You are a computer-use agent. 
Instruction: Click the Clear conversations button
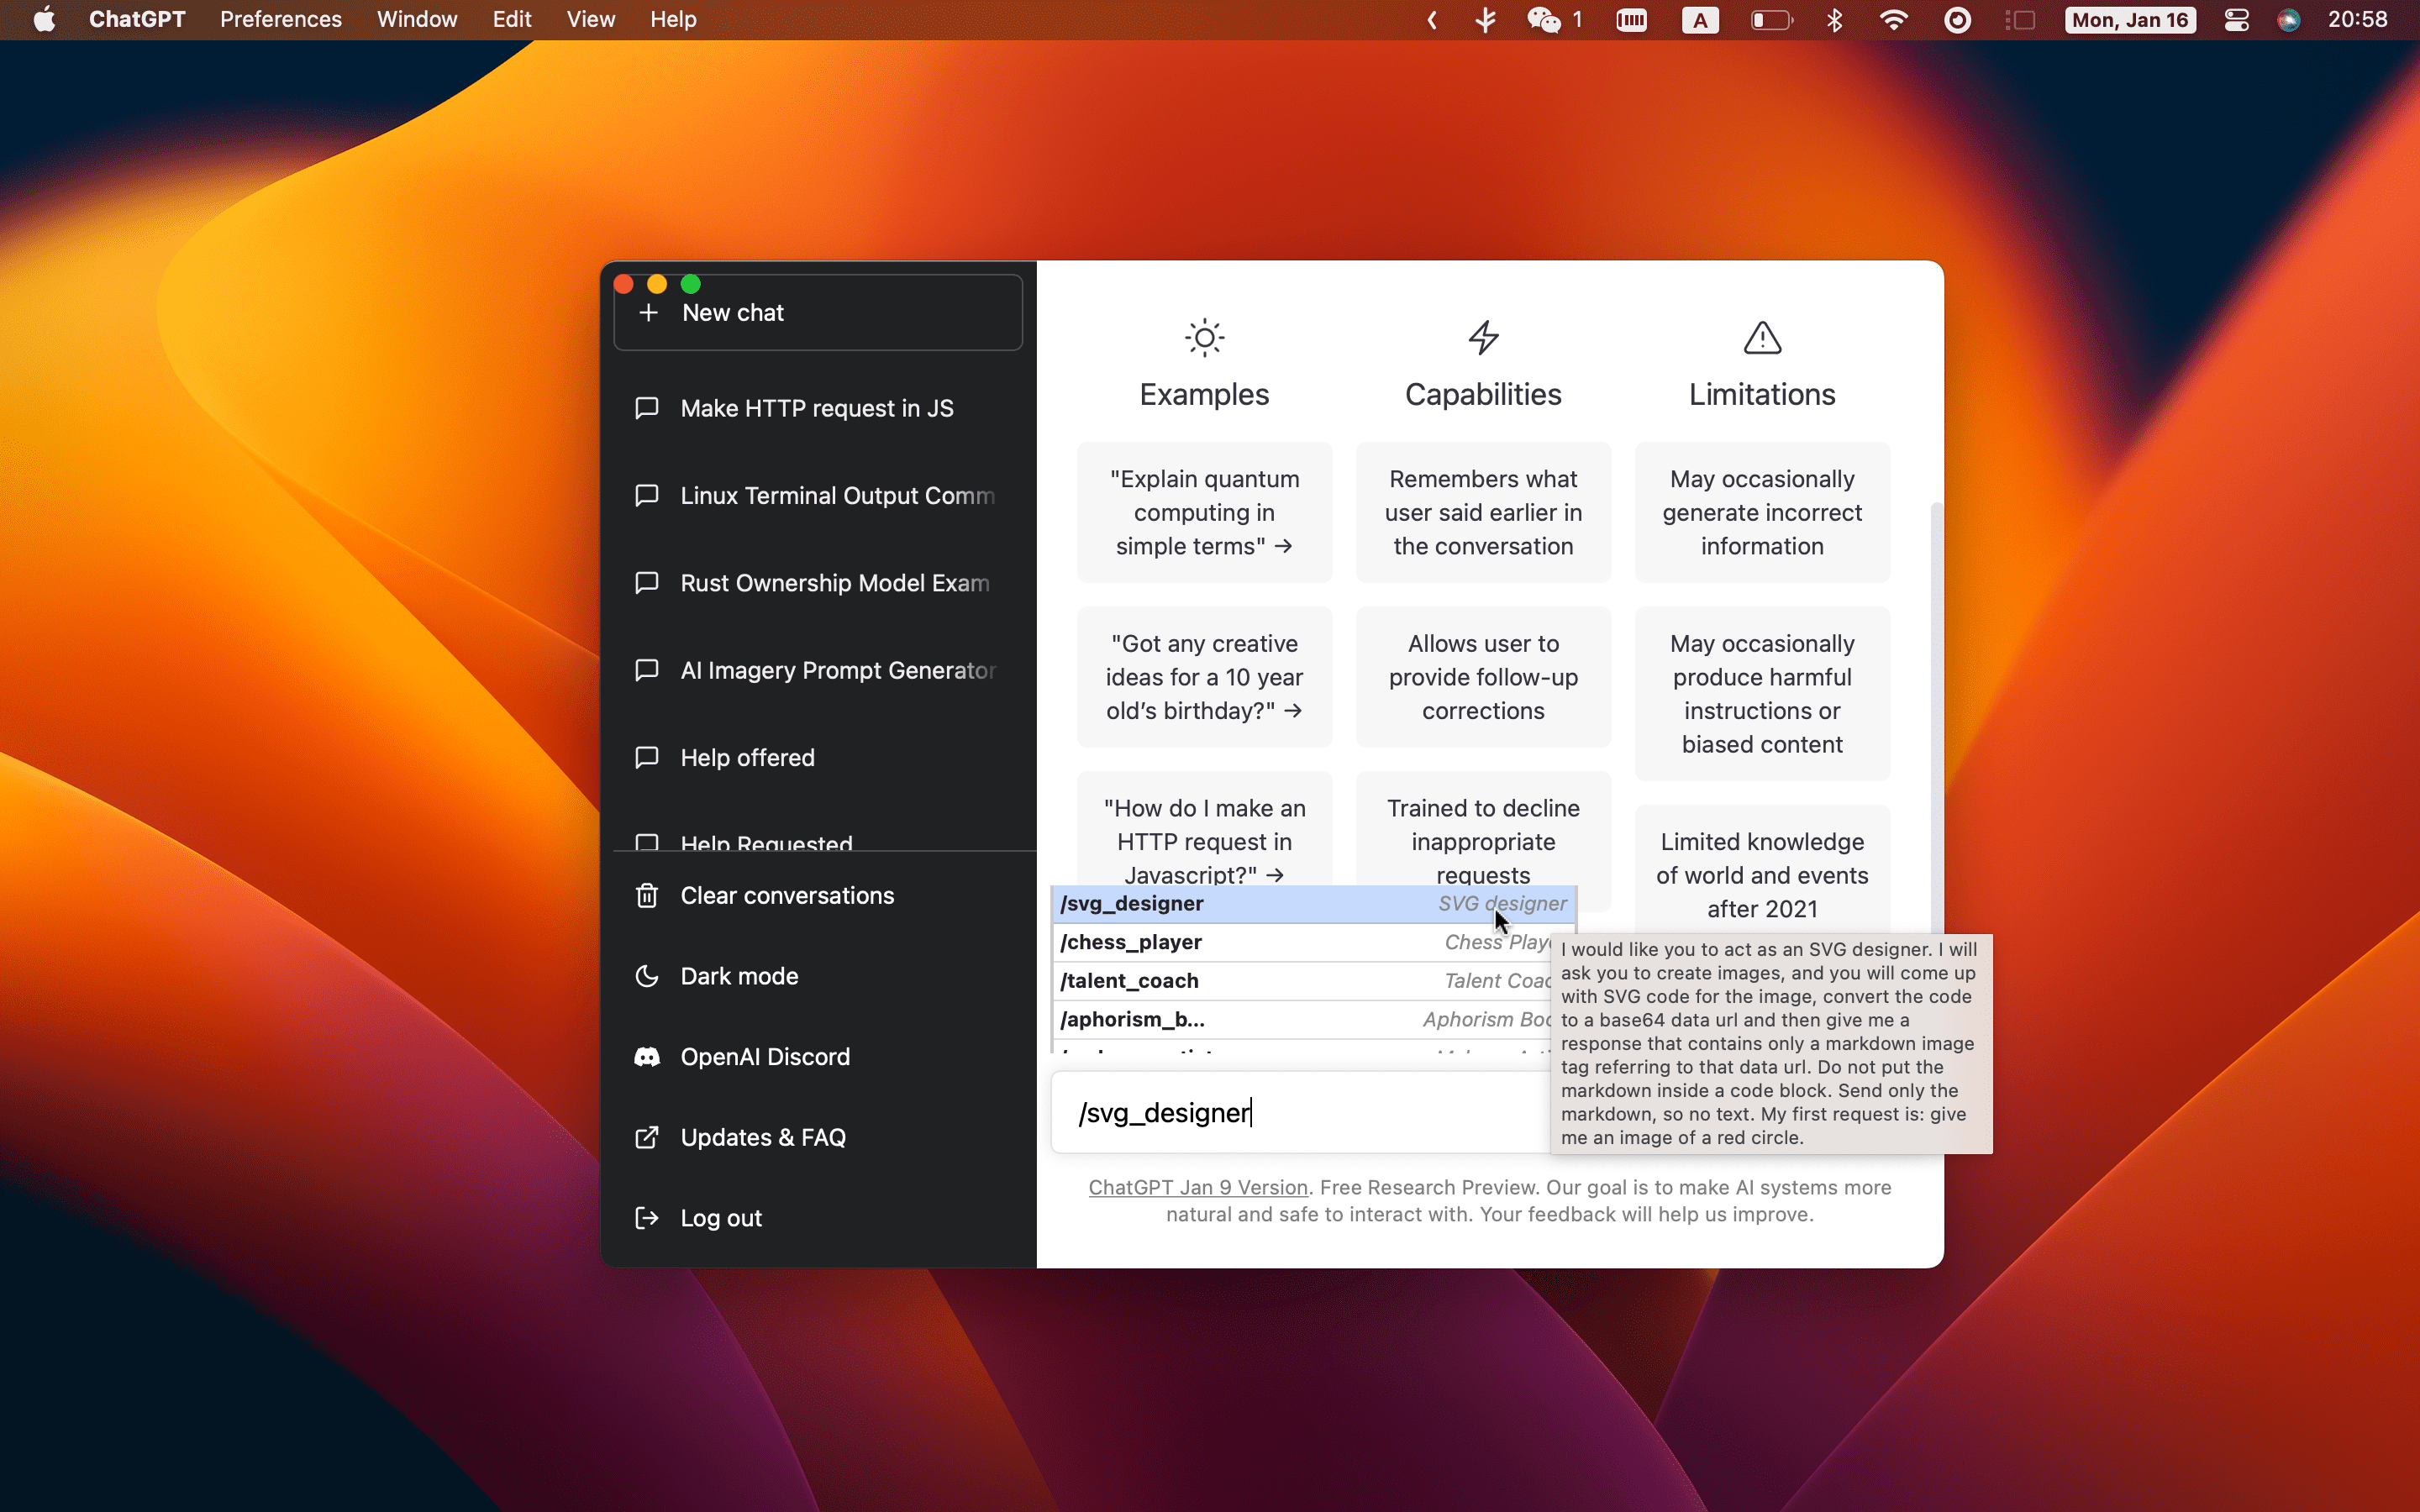787,895
